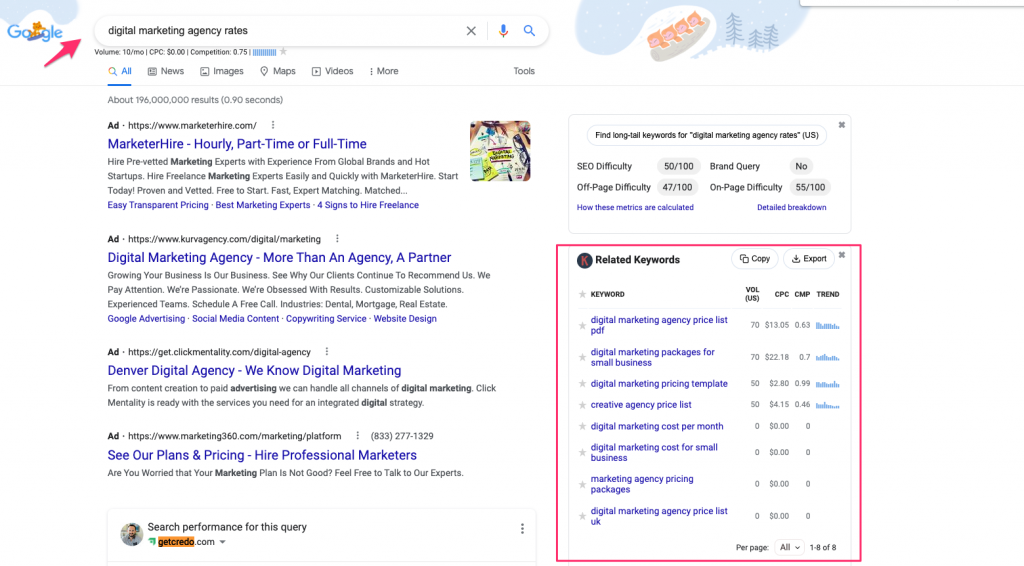
Task: Expand the More search menu
Action: [384, 71]
